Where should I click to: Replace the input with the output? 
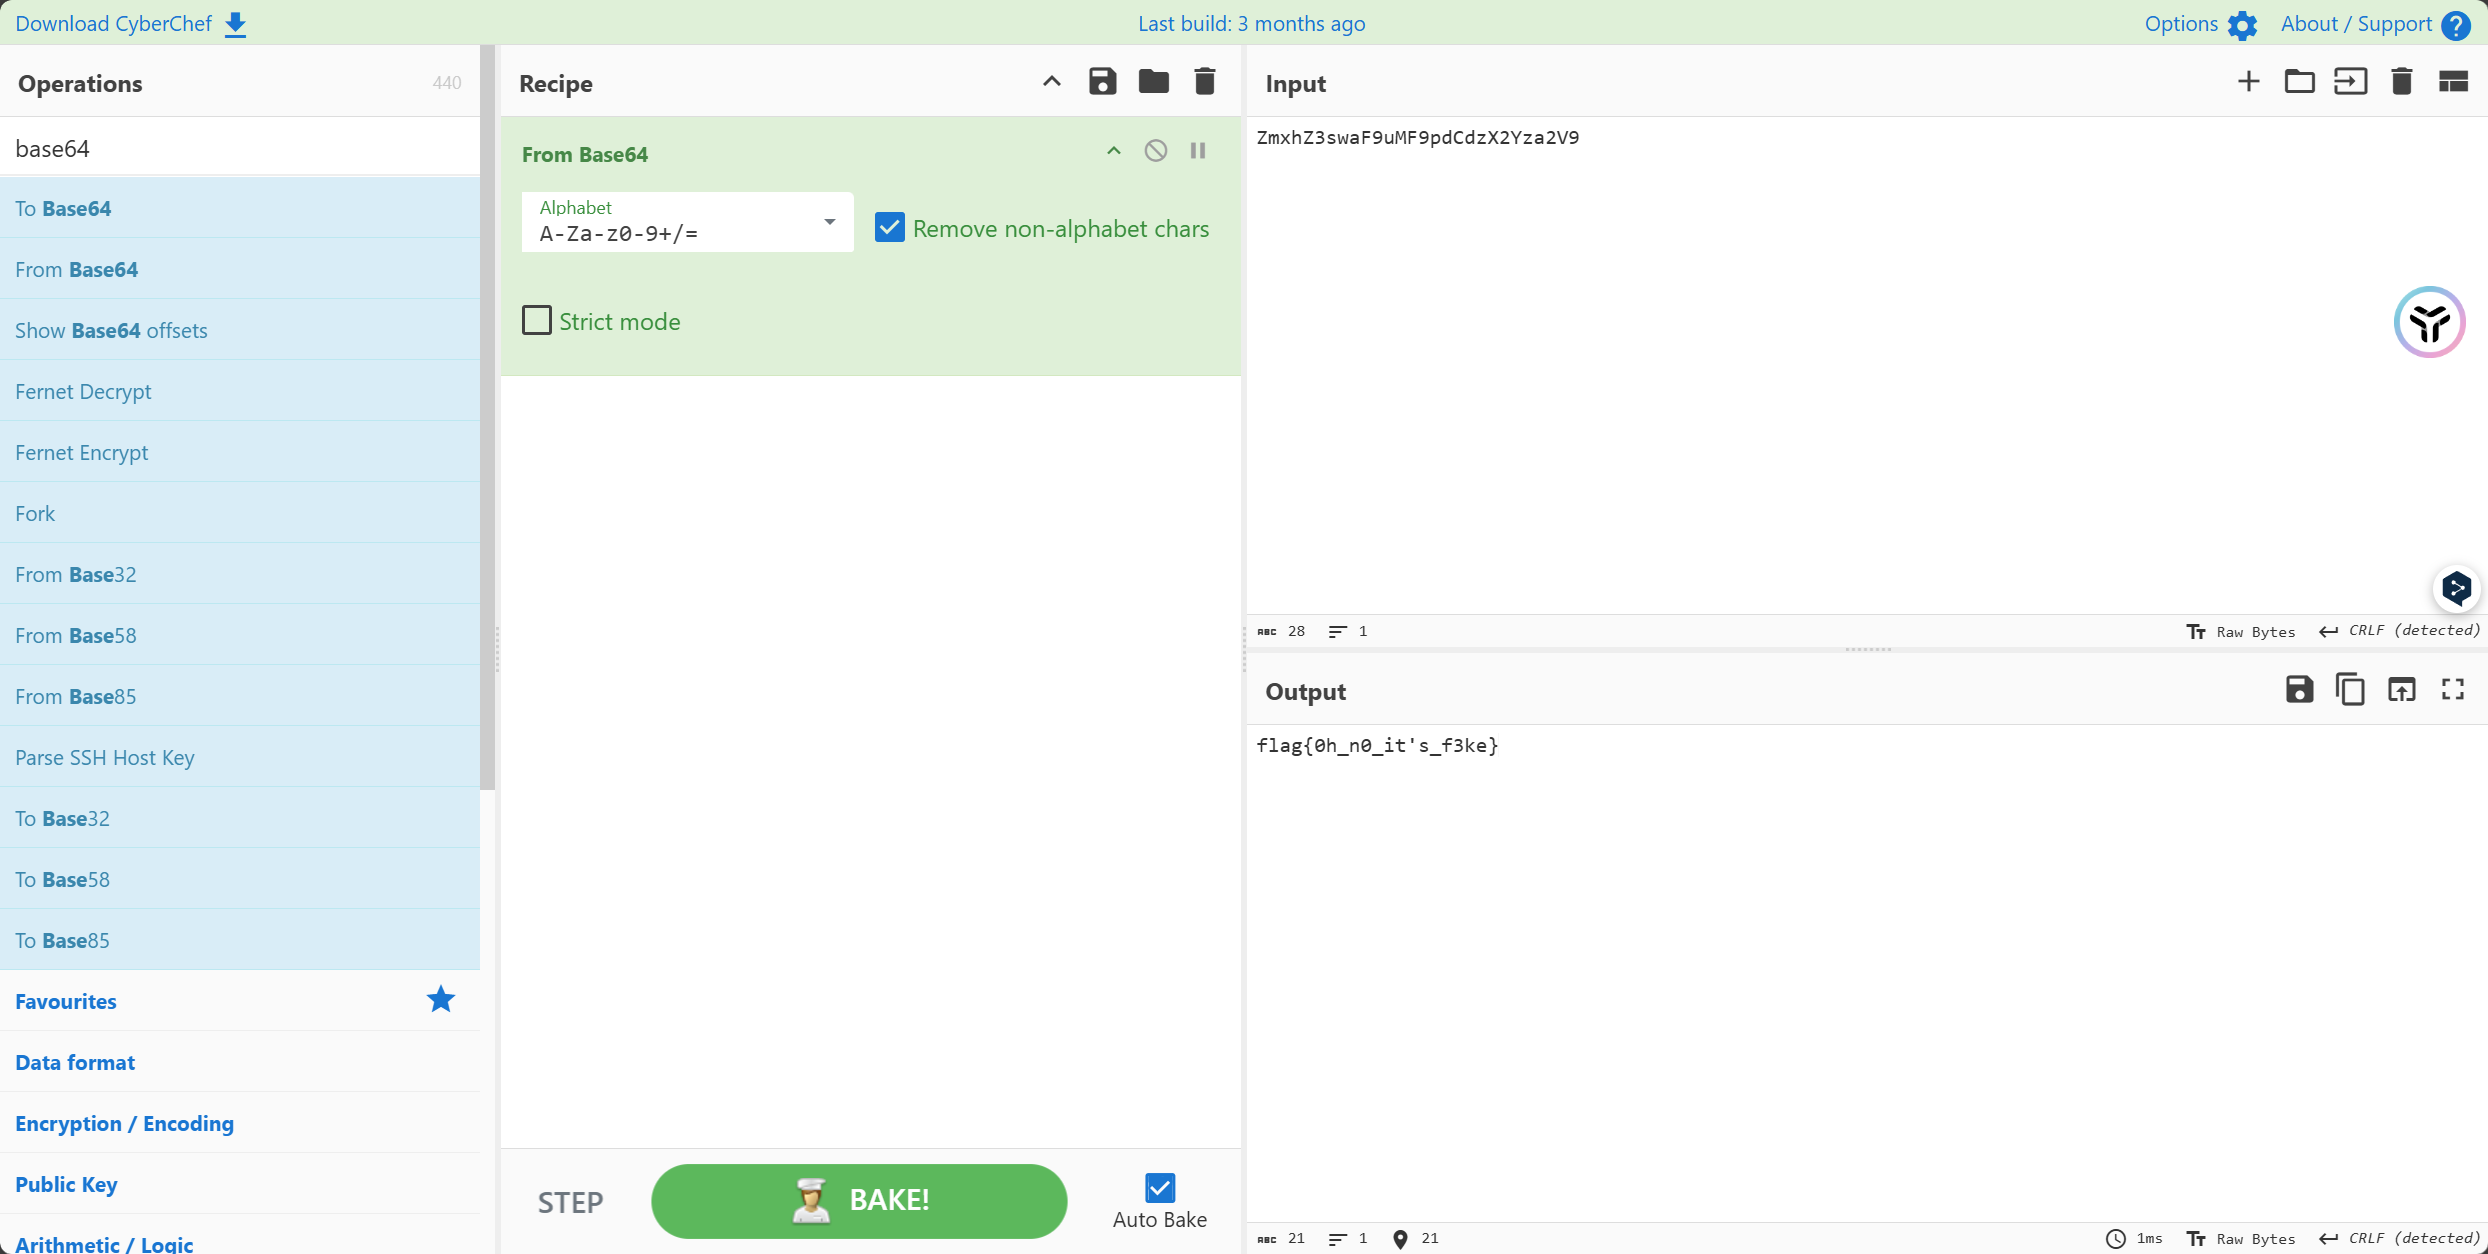coord(2401,690)
